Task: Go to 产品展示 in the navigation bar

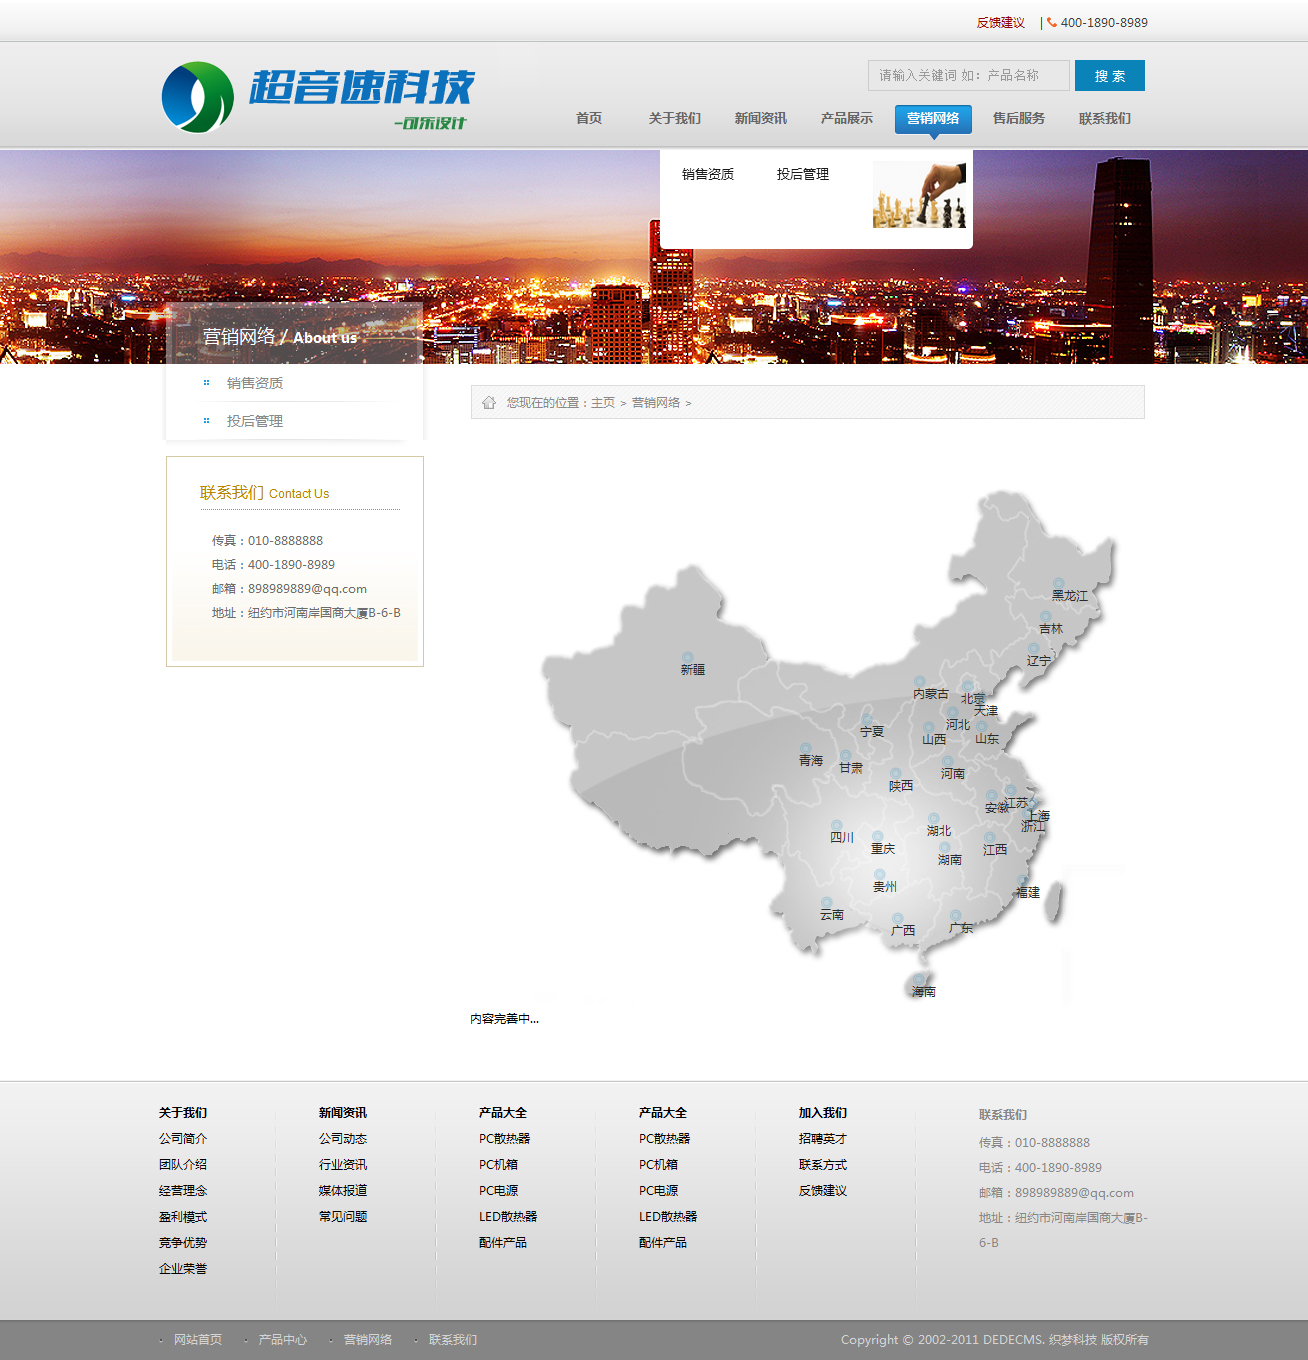Action: [x=847, y=118]
